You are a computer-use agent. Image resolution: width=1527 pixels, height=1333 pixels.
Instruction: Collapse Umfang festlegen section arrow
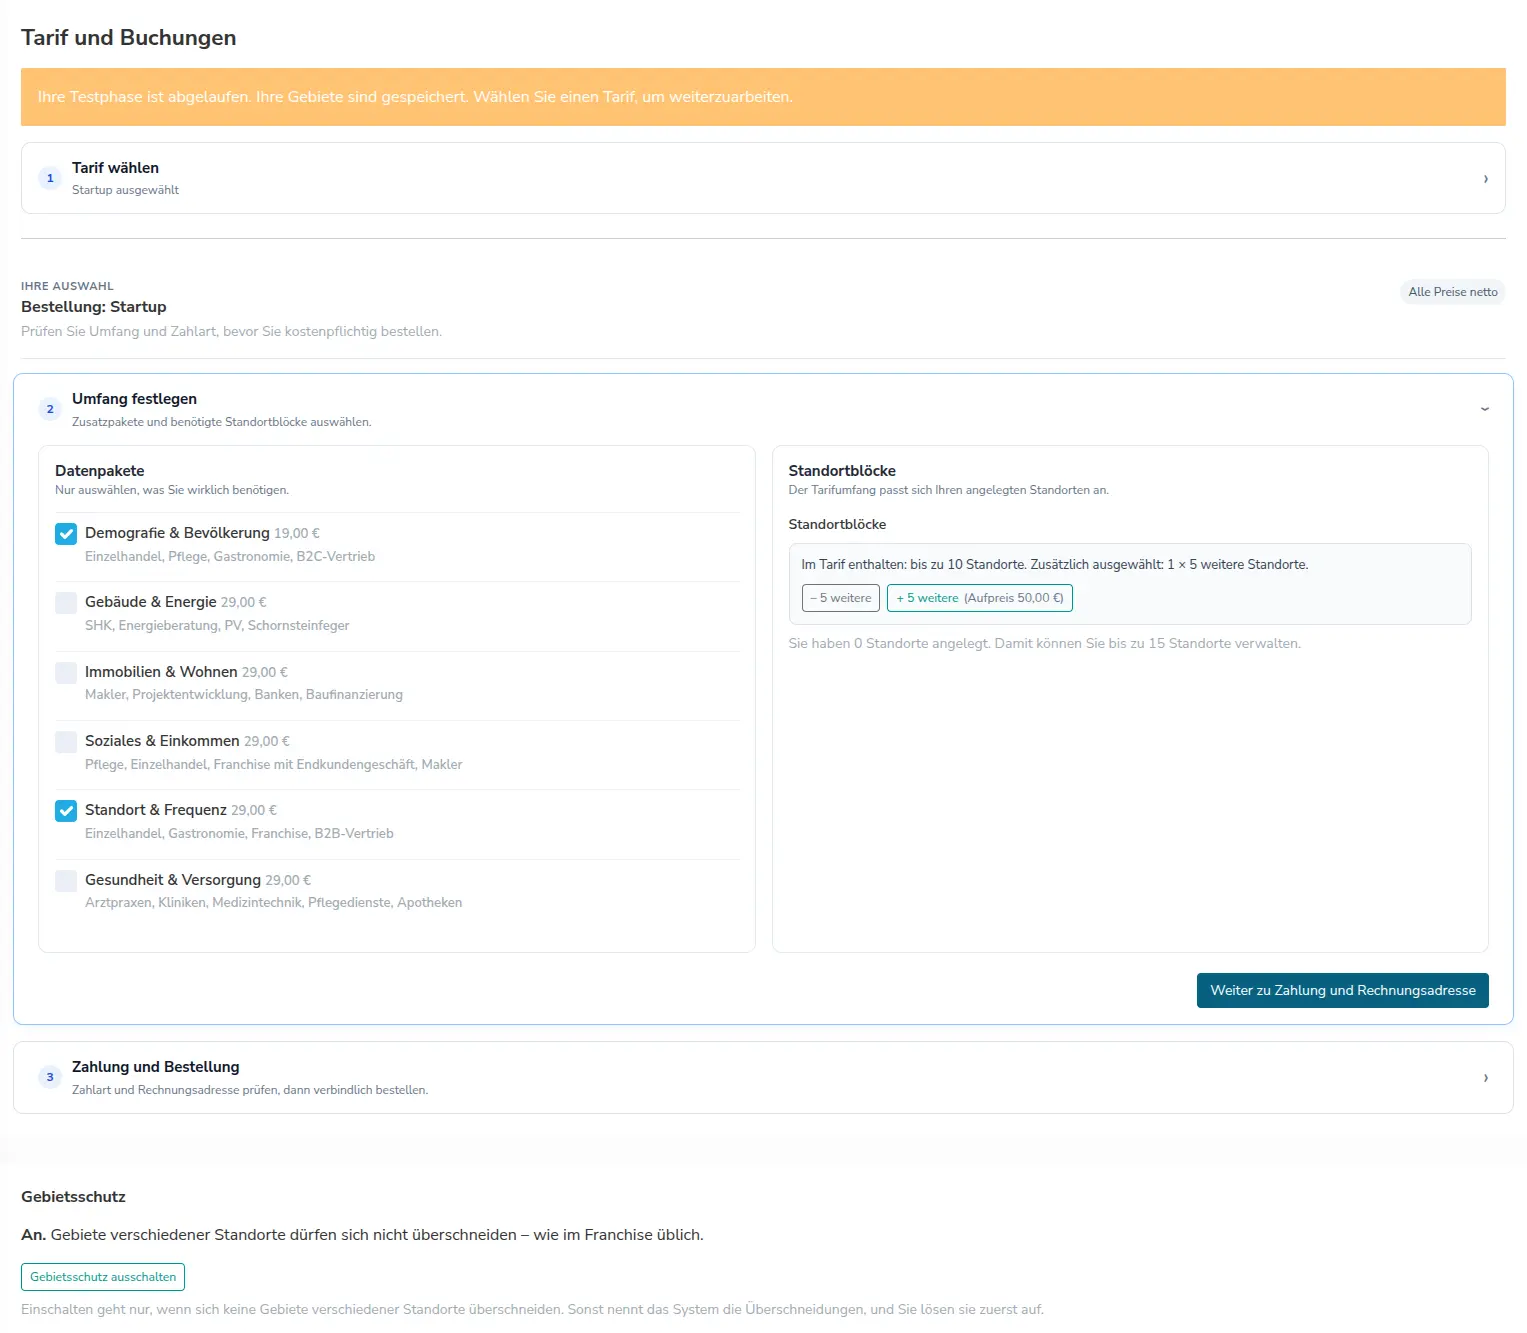tap(1485, 409)
